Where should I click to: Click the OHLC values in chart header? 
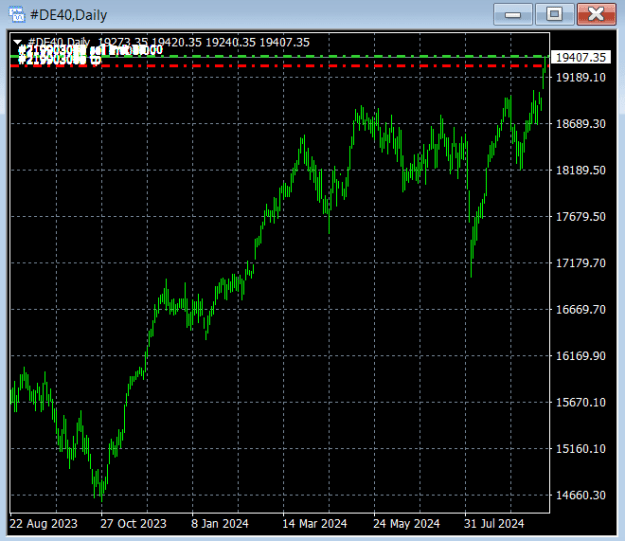204,42
